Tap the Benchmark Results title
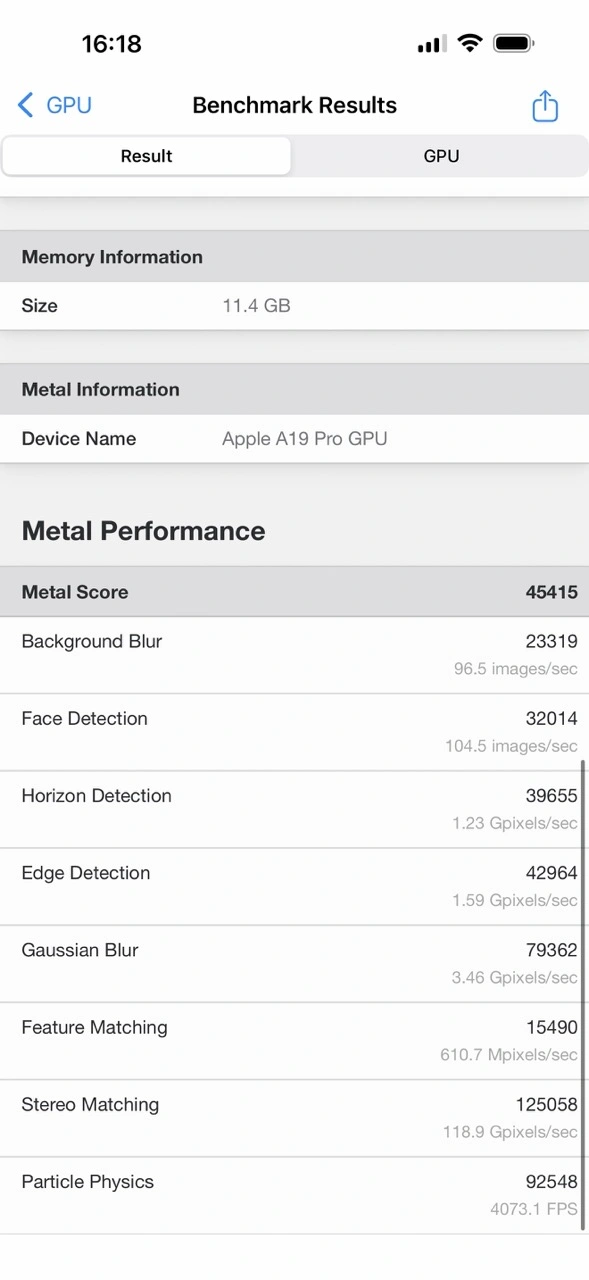The image size is (589, 1280). click(x=294, y=105)
